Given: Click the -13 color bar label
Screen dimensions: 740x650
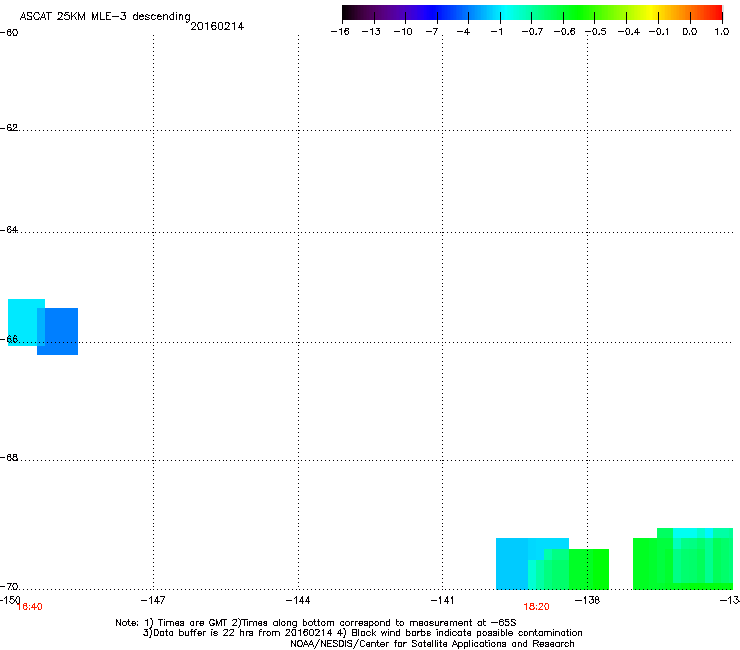Looking at the screenshot, I should (x=371, y=32).
